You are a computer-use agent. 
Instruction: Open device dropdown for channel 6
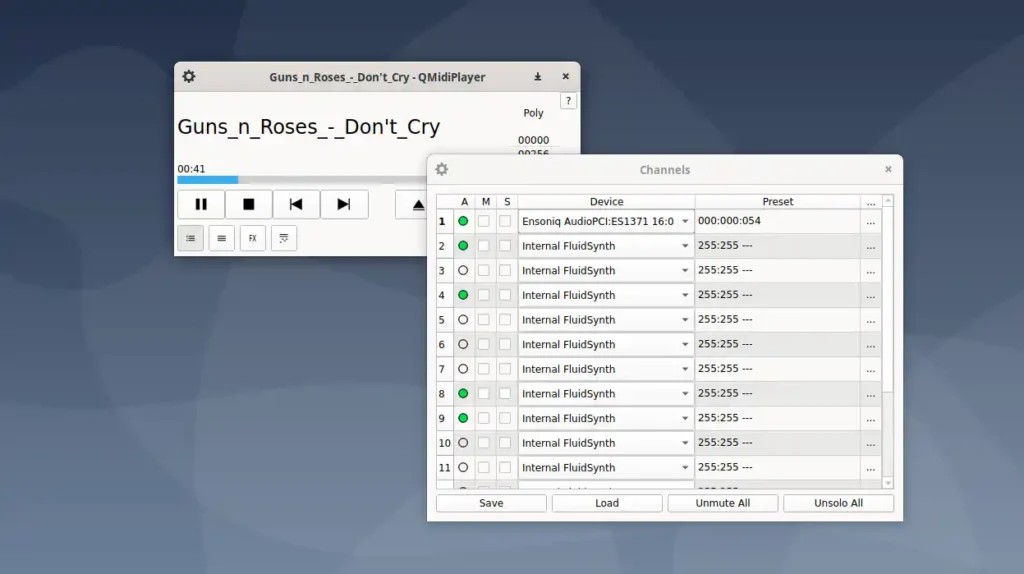(606, 344)
